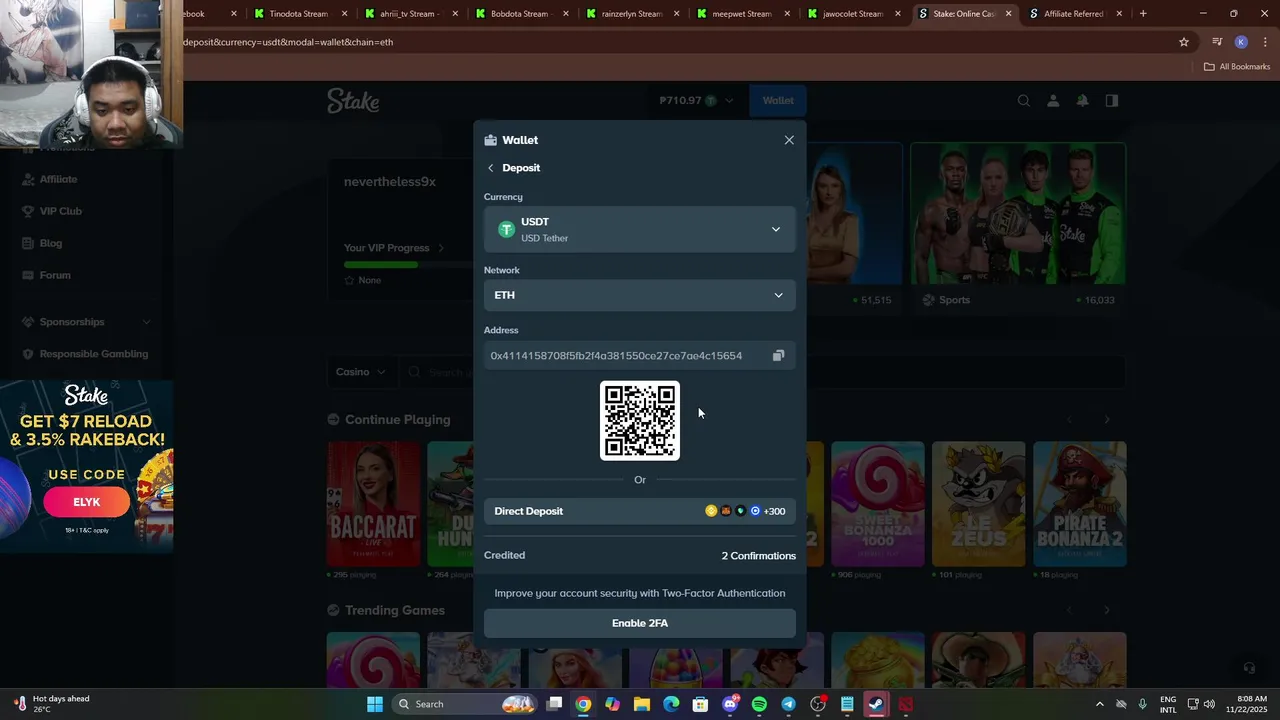This screenshot has height=720, width=1280.
Task: Click the microphone tray icon
Action: pos(1142,704)
